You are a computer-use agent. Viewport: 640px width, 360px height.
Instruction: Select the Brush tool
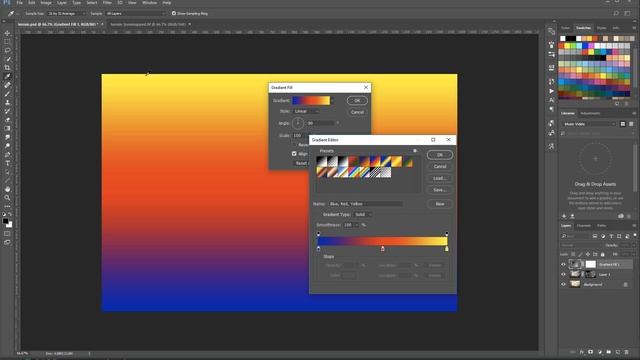click(x=7, y=94)
